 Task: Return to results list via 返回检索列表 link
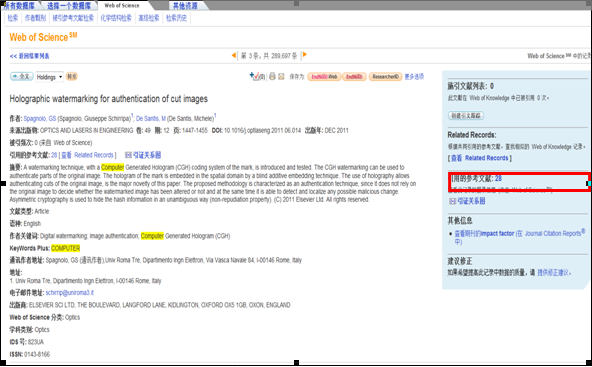29,56
